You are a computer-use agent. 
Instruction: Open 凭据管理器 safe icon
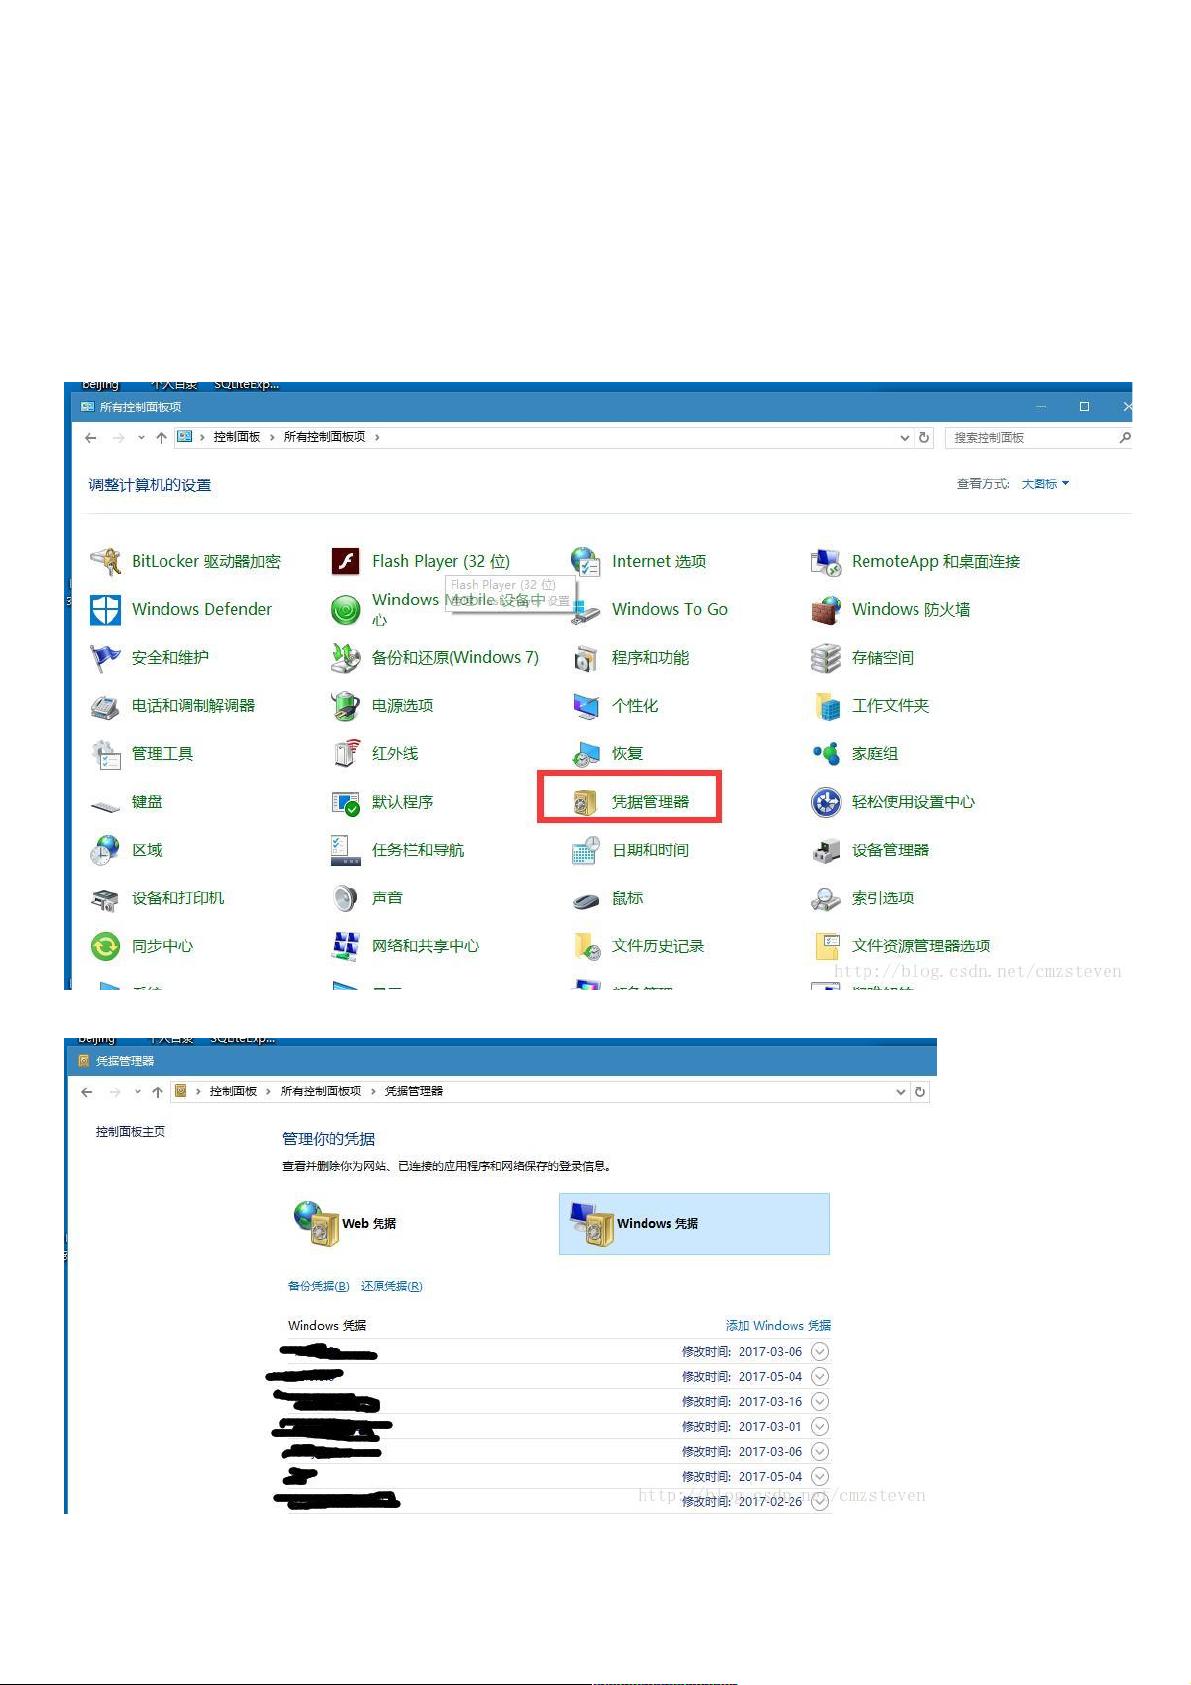coord(585,802)
